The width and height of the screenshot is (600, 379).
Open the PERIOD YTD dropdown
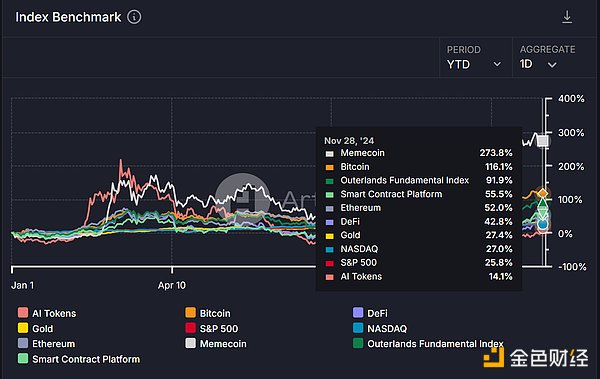pyautogui.click(x=474, y=57)
